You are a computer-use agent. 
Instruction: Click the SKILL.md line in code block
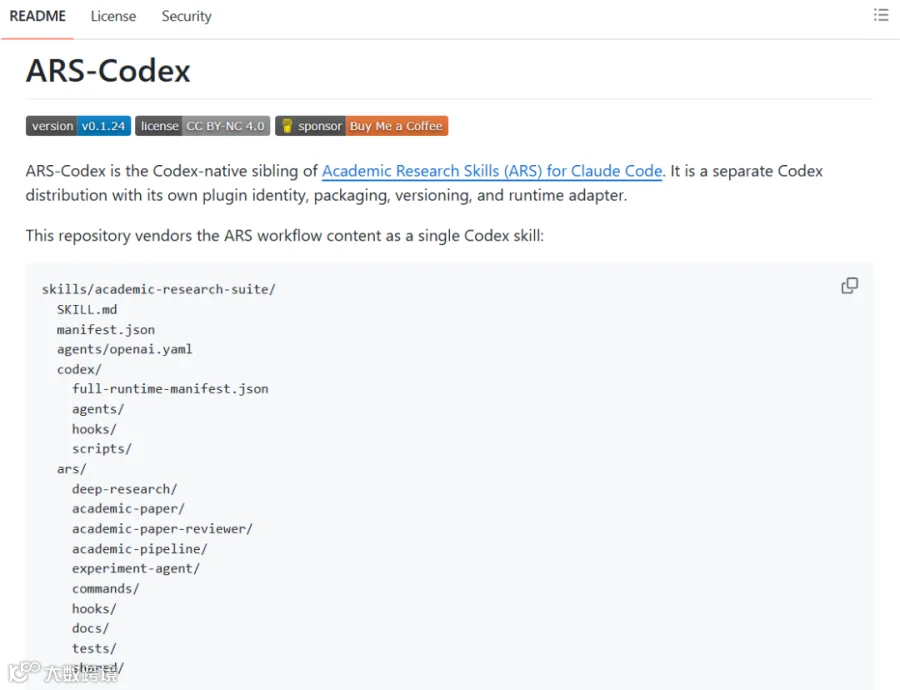[87, 309]
